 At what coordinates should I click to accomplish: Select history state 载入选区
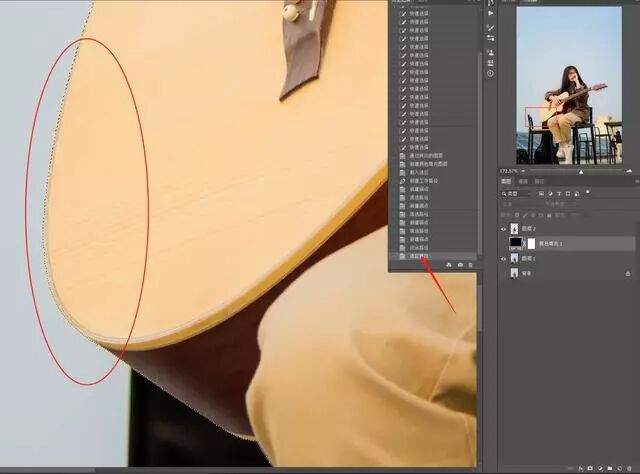pyautogui.click(x=419, y=172)
